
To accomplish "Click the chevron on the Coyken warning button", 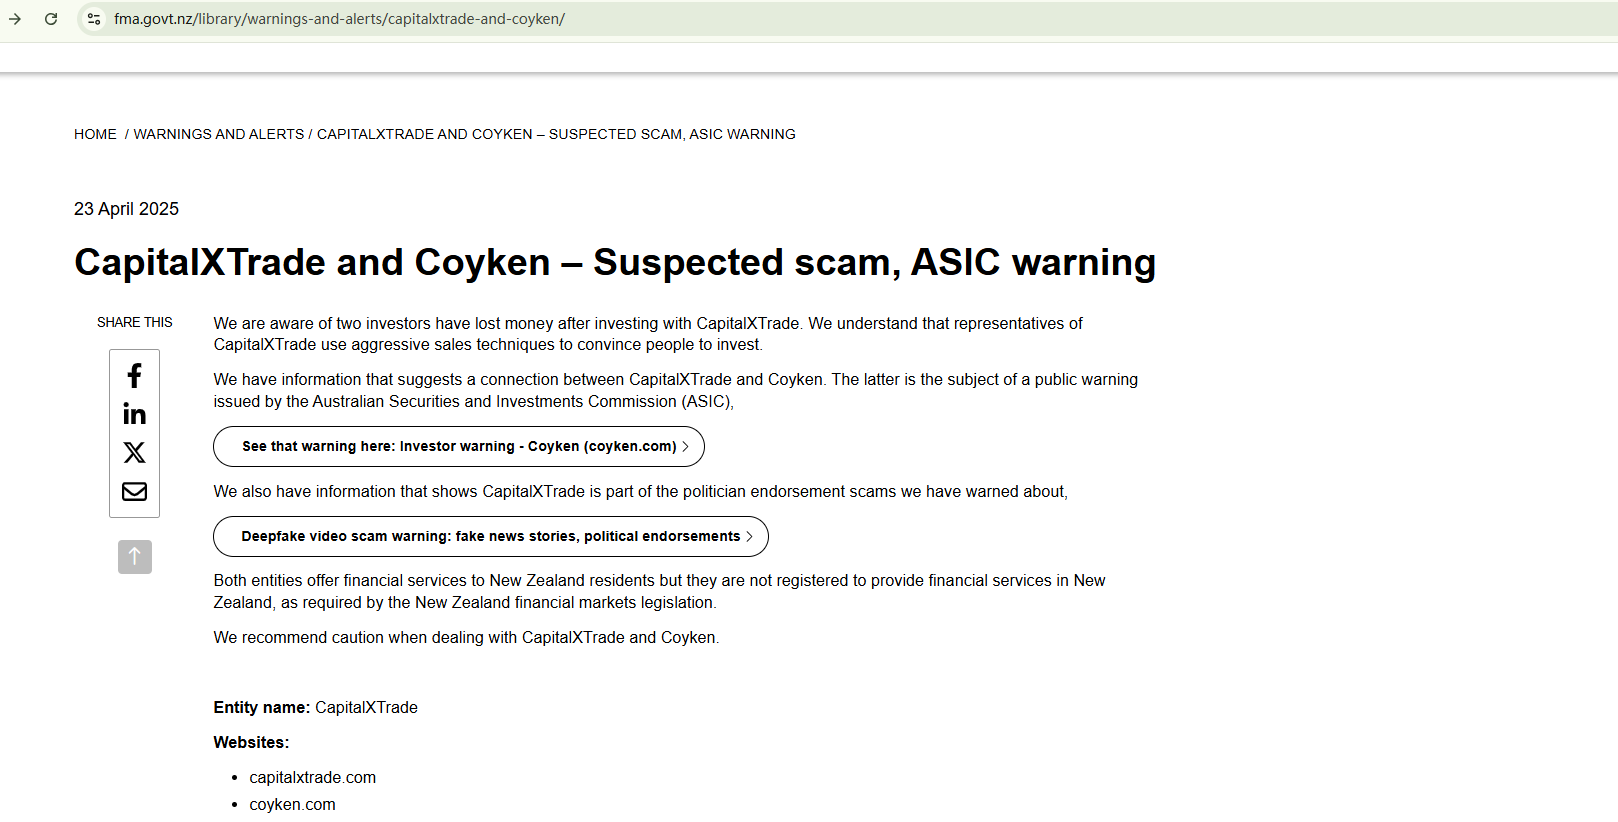I will (686, 447).
